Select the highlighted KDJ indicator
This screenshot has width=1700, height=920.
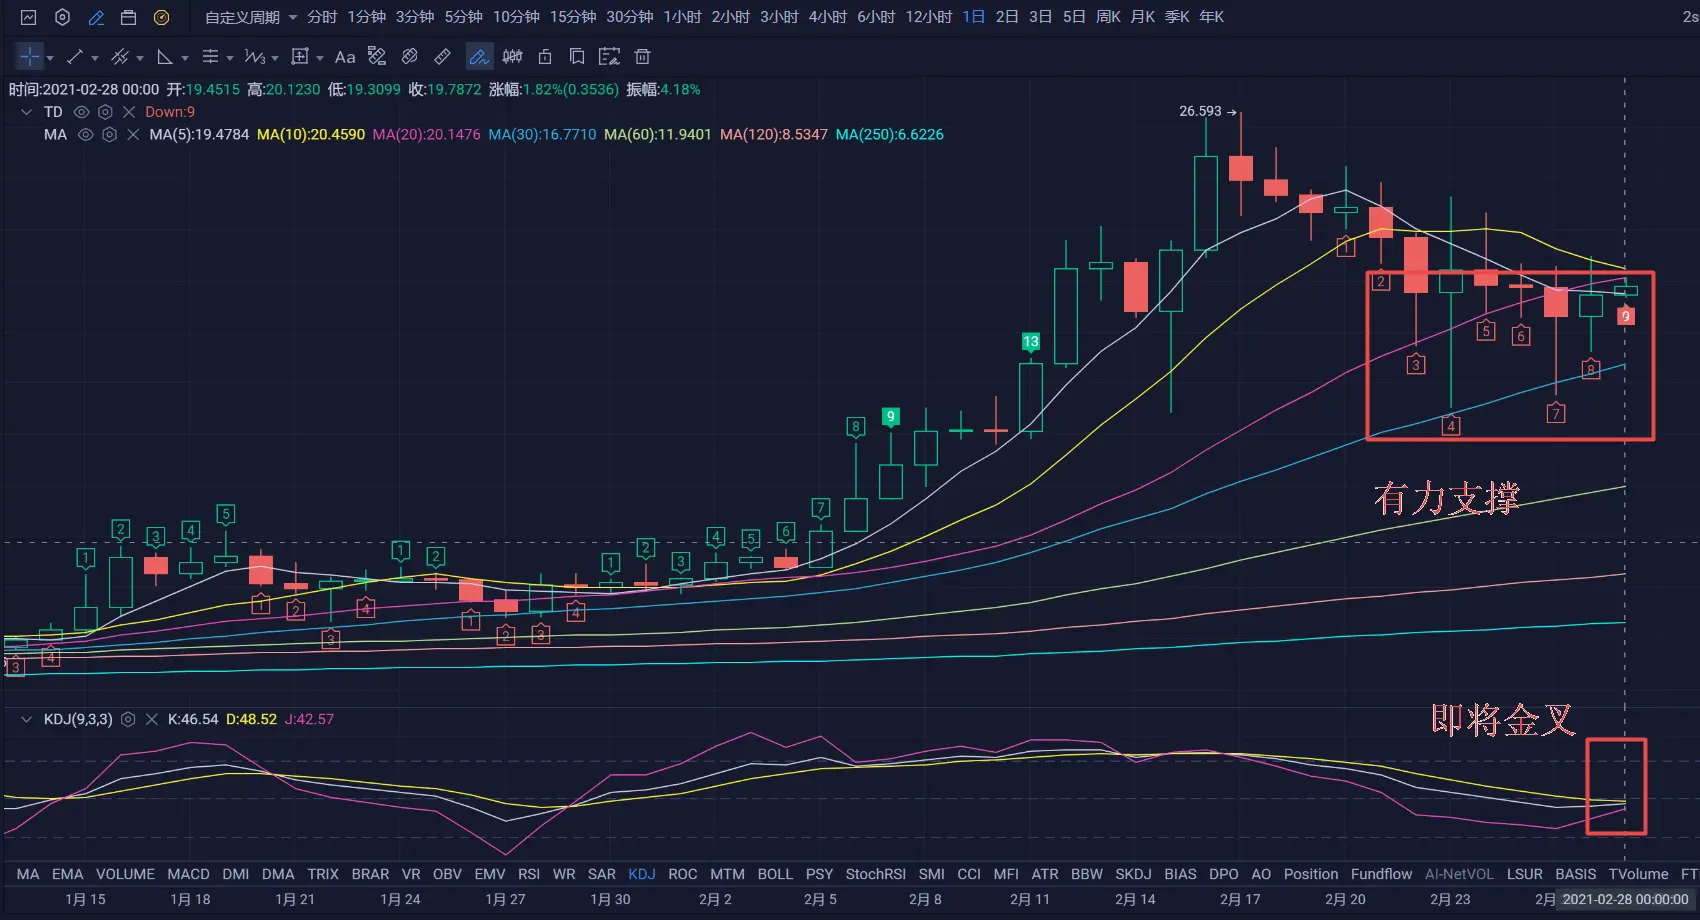[642, 874]
